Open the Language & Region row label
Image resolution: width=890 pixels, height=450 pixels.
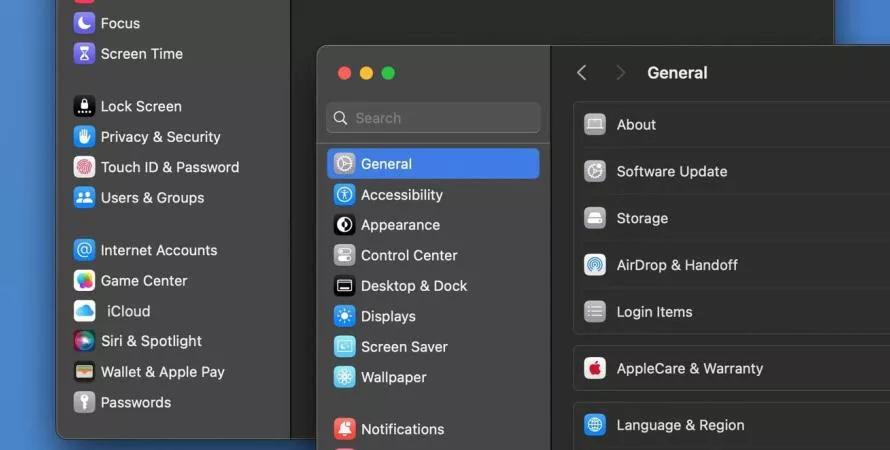pyautogui.click(x=681, y=425)
